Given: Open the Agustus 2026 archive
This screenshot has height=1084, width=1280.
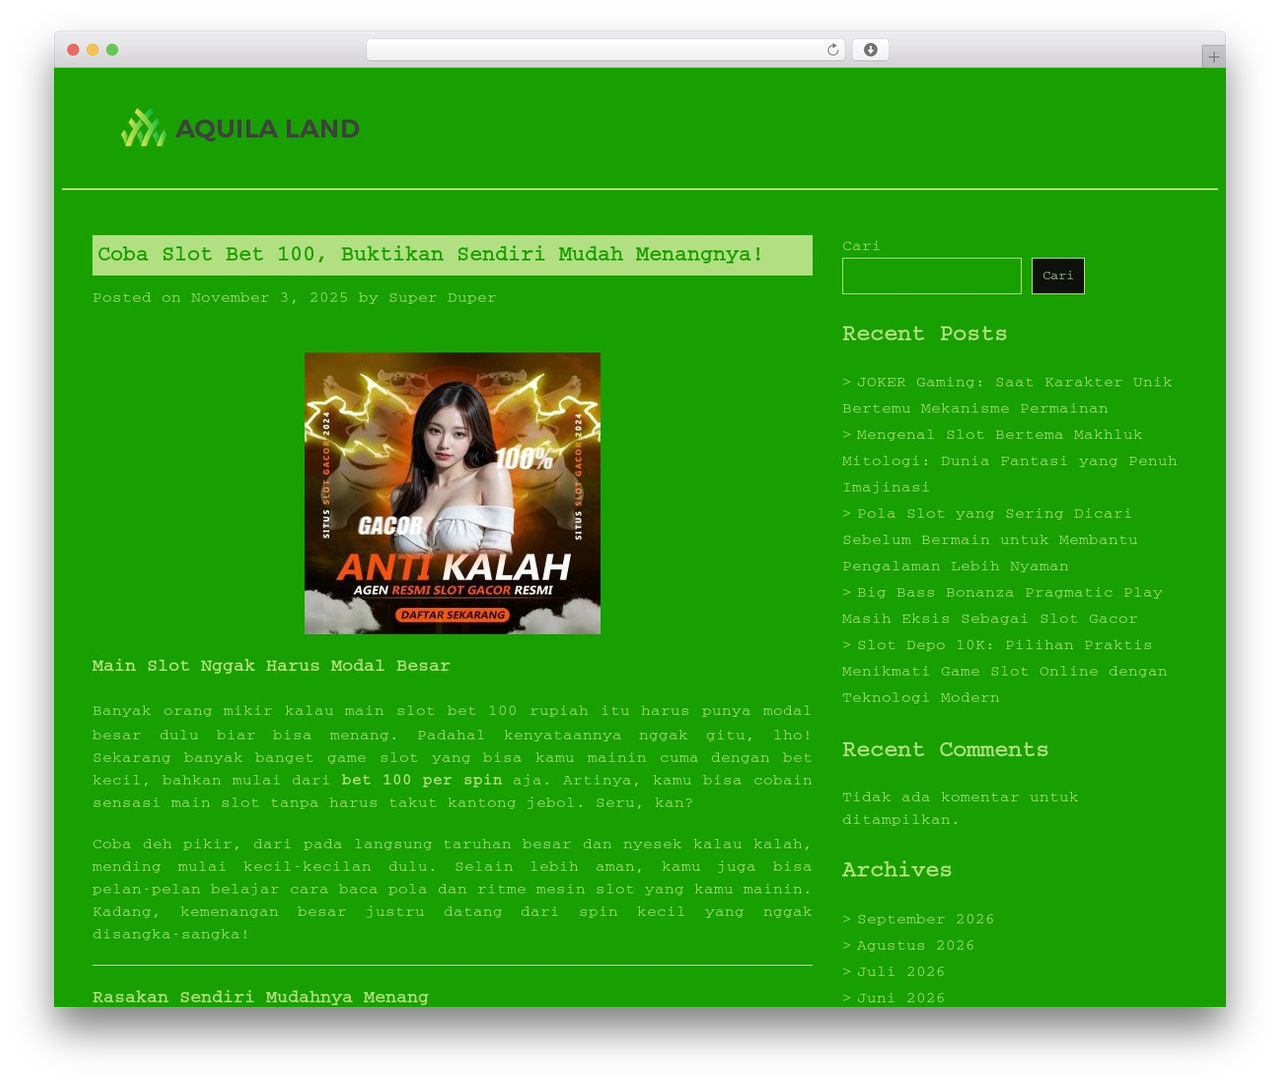Looking at the screenshot, I should point(915,945).
